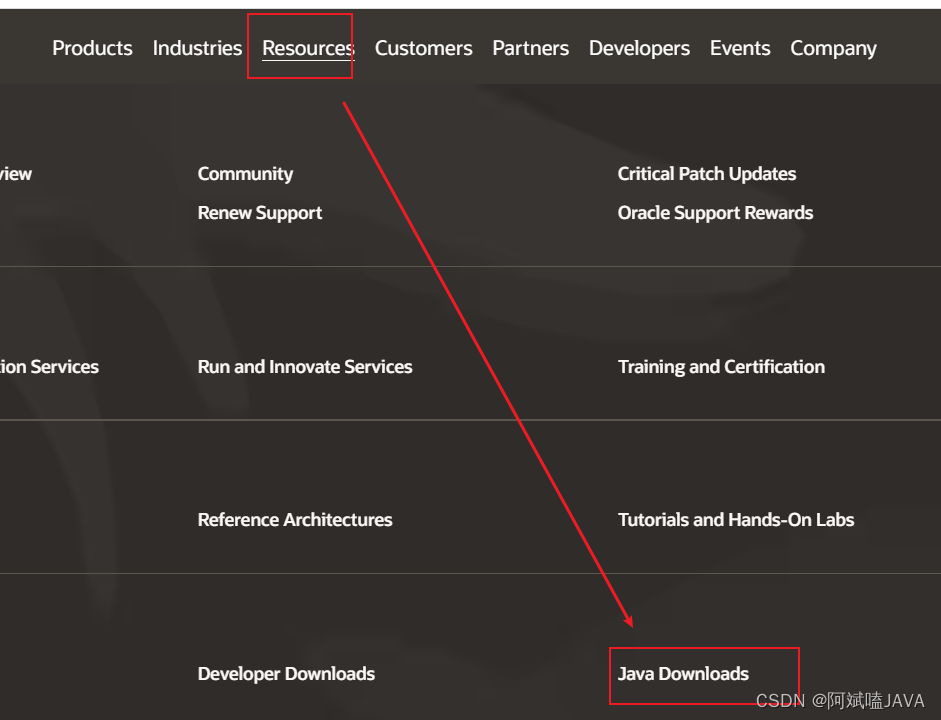Open Critical Patch Updates
Screen dimensions: 941x720
tap(707, 174)
